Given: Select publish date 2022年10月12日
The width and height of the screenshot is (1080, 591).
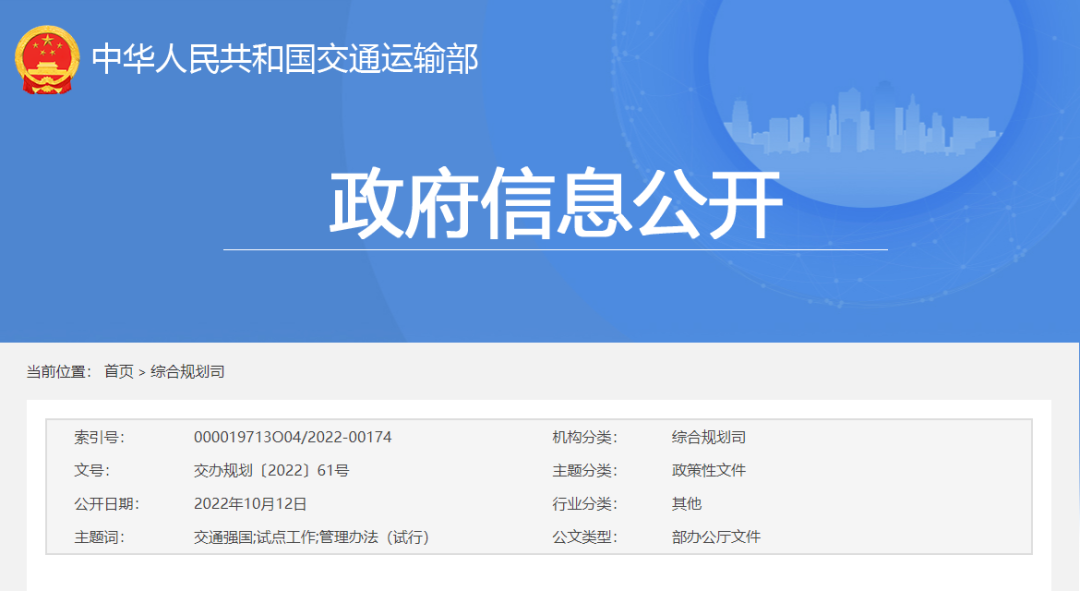Looking at the screenshot, I should 250,504.
